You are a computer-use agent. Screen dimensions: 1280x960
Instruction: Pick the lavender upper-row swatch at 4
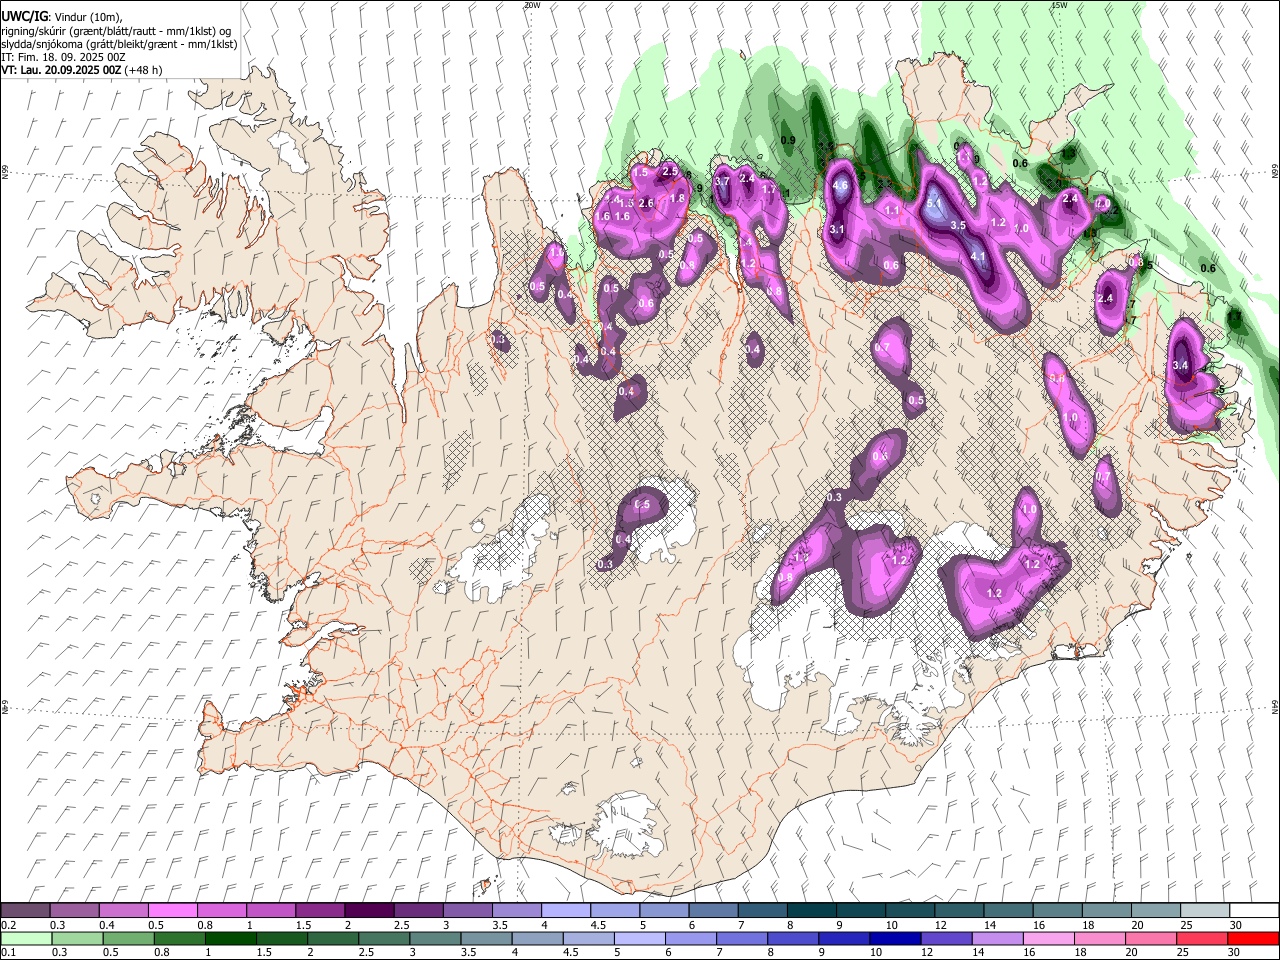click(x=565, y=911)
